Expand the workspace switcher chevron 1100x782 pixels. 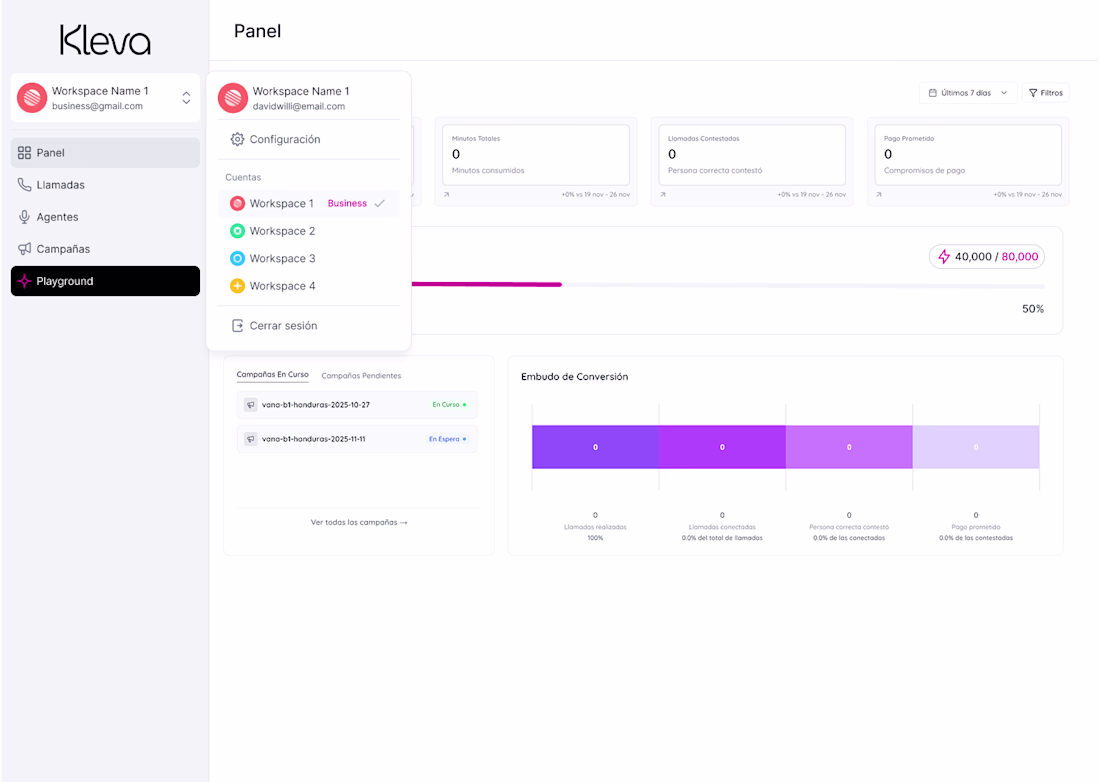point(186,97)
